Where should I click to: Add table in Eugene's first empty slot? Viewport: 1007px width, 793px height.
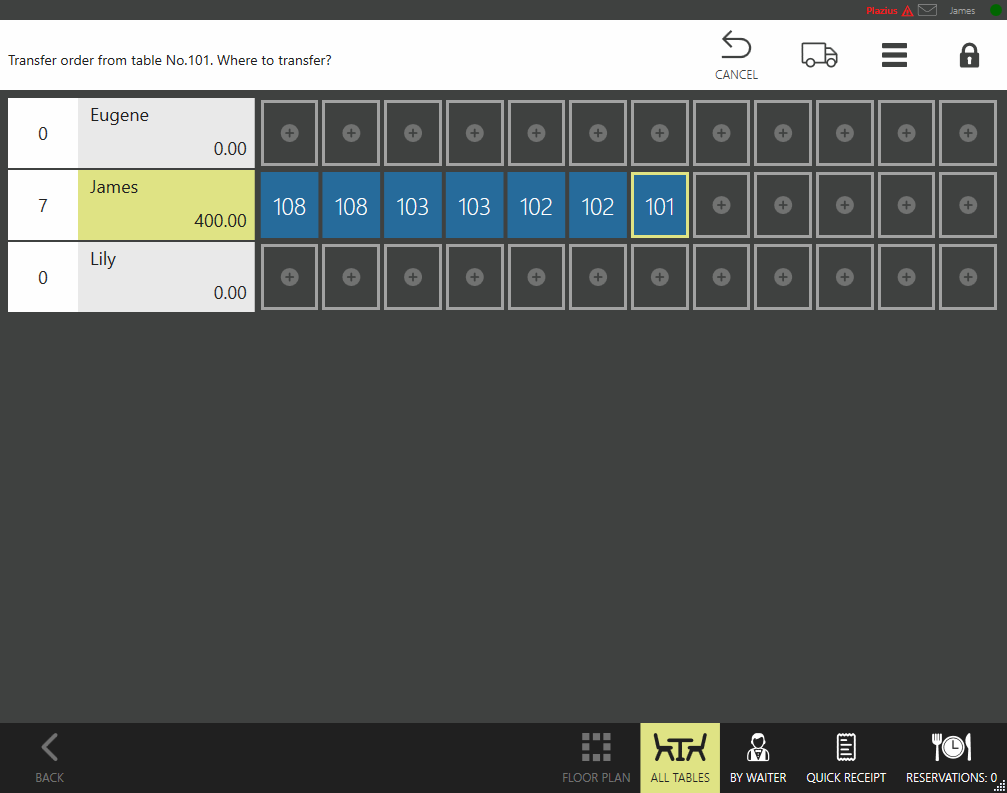point(289,133)
